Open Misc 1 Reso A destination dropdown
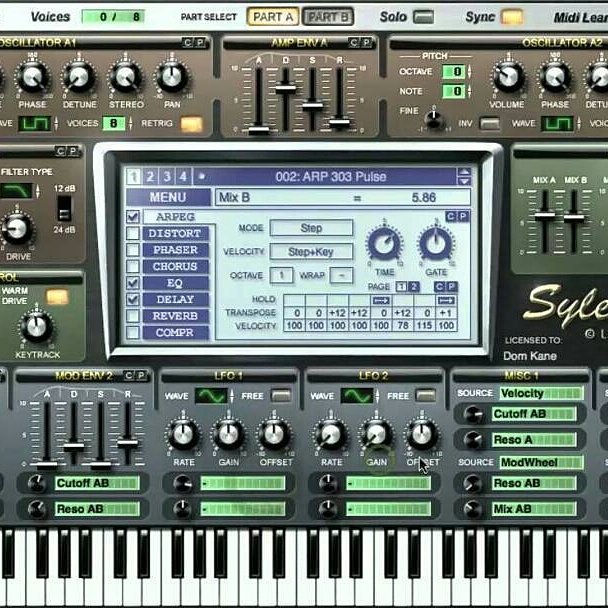 tap(534, 440)
